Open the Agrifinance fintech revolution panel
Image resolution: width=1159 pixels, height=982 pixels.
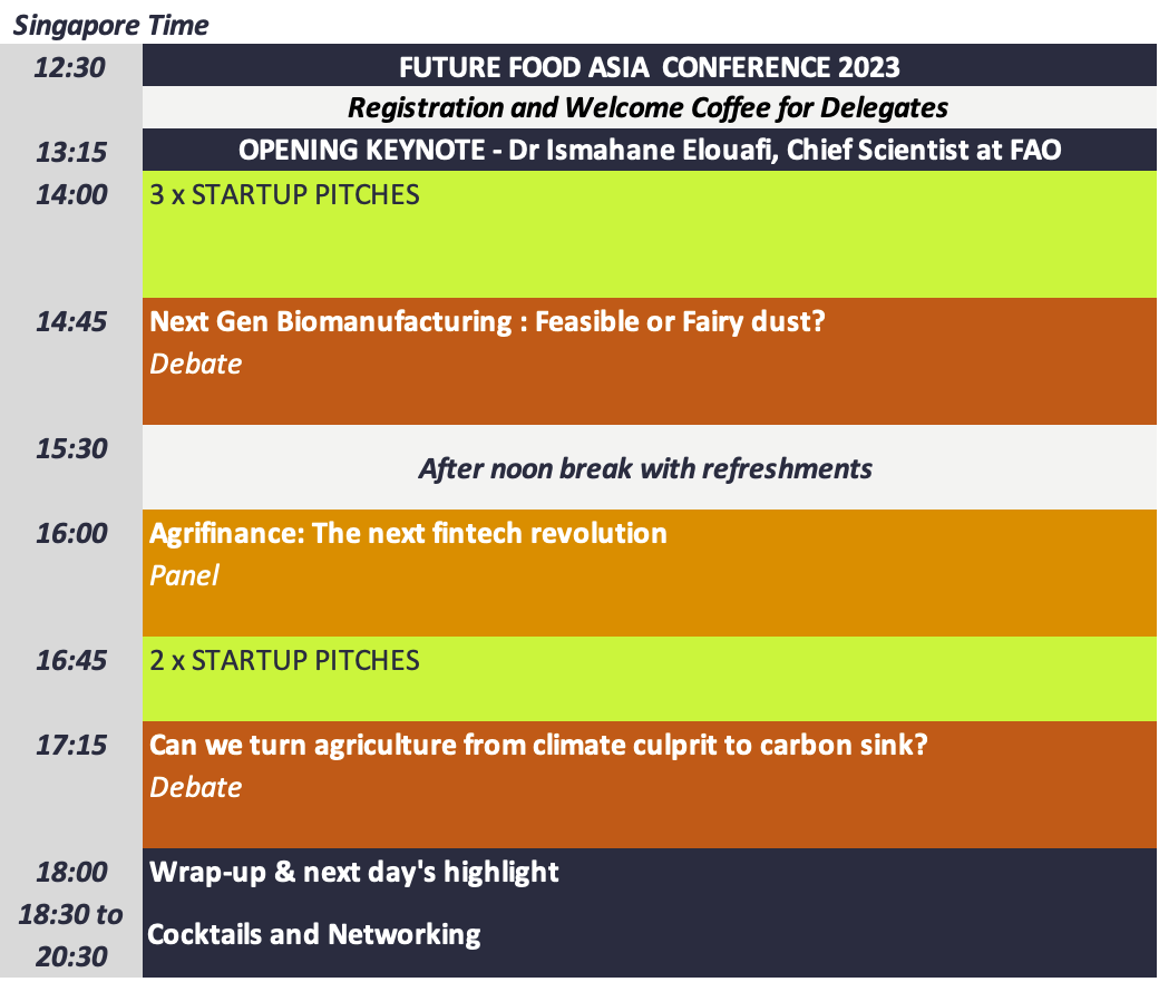pos(408,533)
